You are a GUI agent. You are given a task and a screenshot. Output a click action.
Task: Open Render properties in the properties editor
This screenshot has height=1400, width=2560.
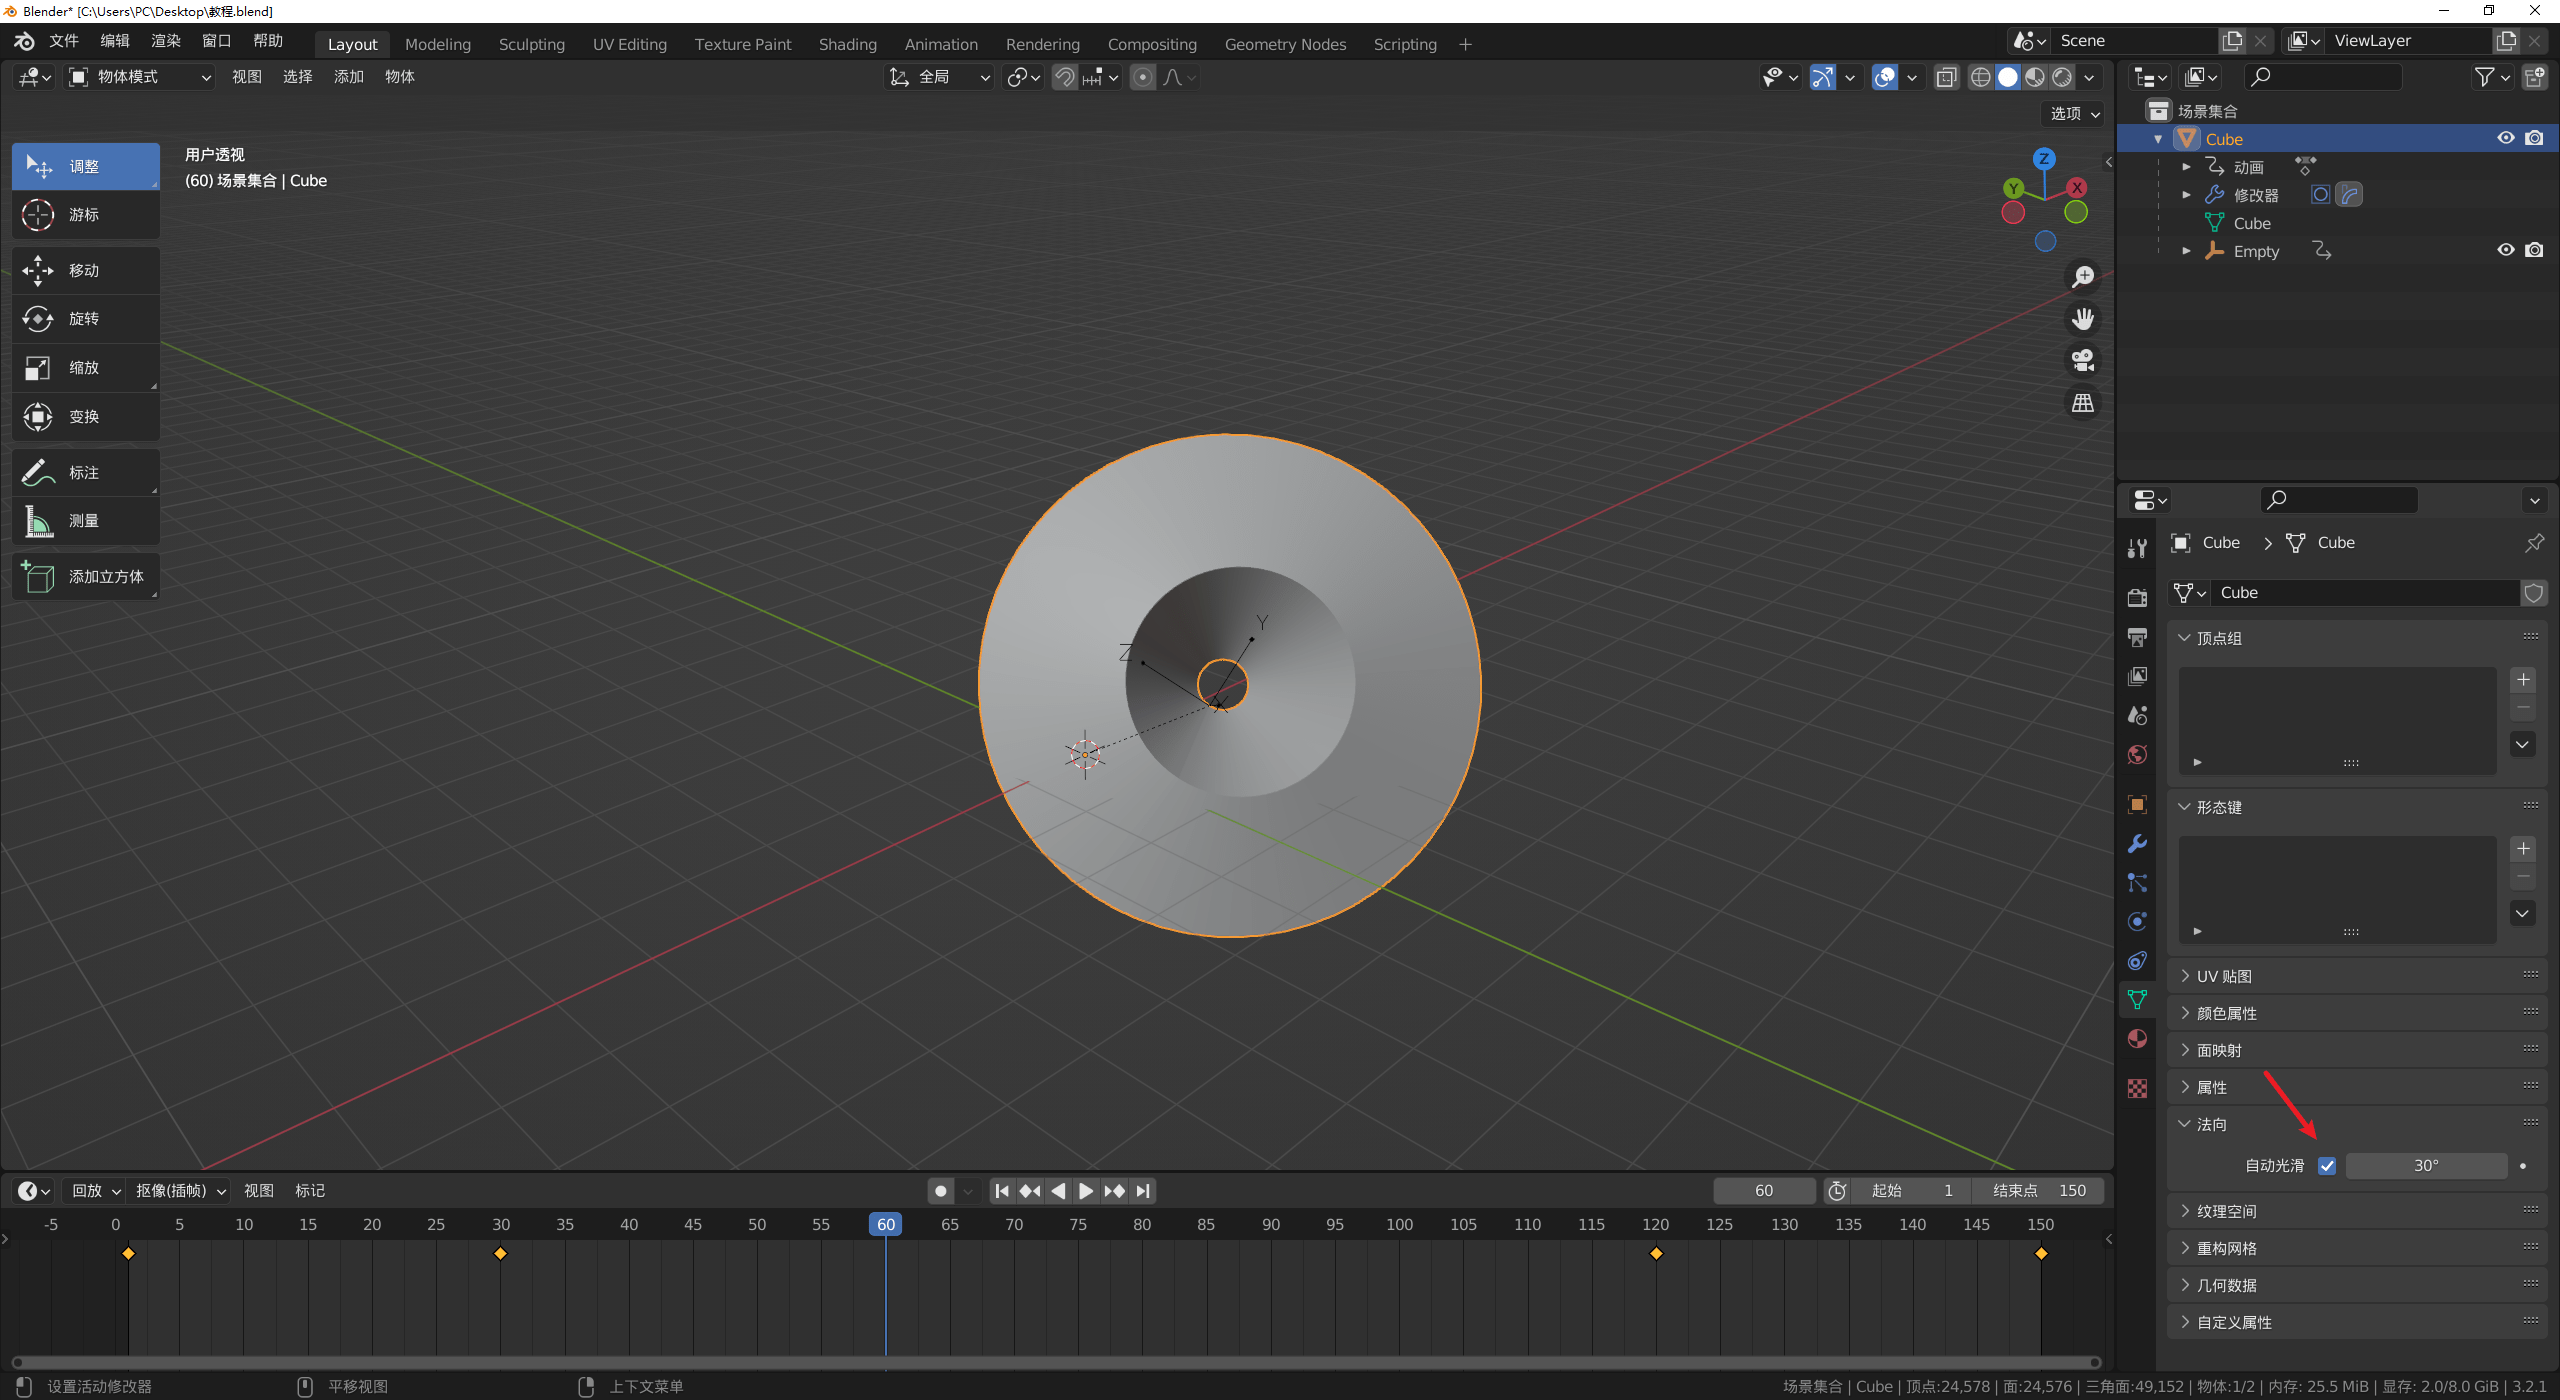click(2136, 596)
